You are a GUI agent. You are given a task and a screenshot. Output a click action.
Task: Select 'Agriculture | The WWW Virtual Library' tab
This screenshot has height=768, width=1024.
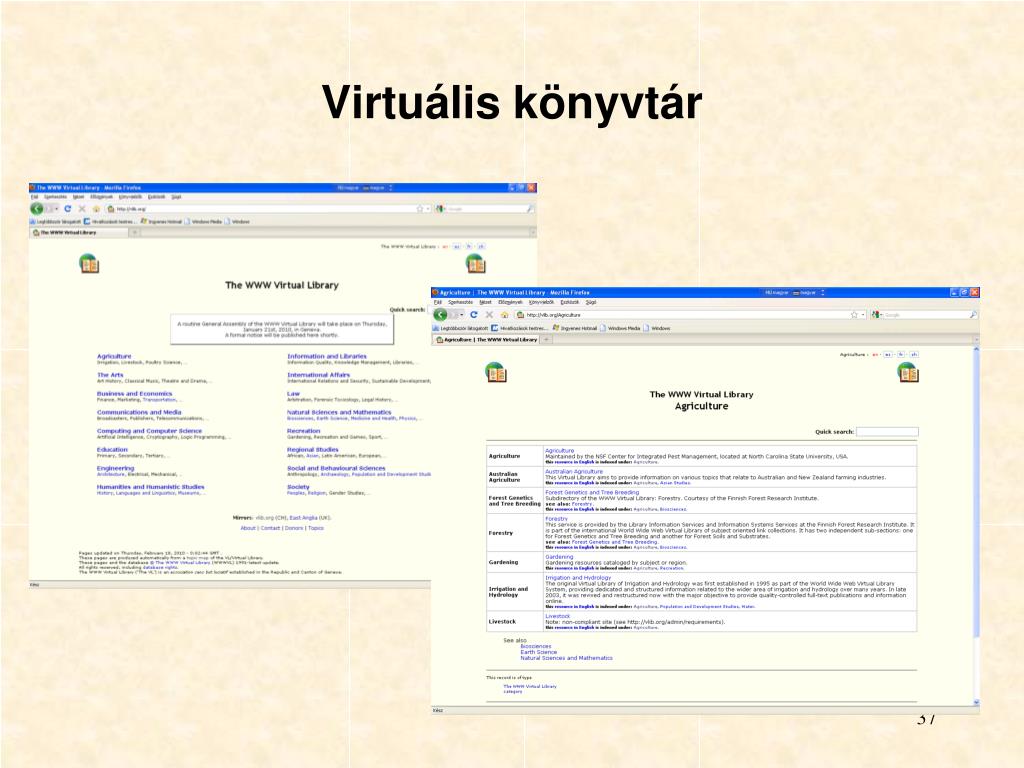487,340
